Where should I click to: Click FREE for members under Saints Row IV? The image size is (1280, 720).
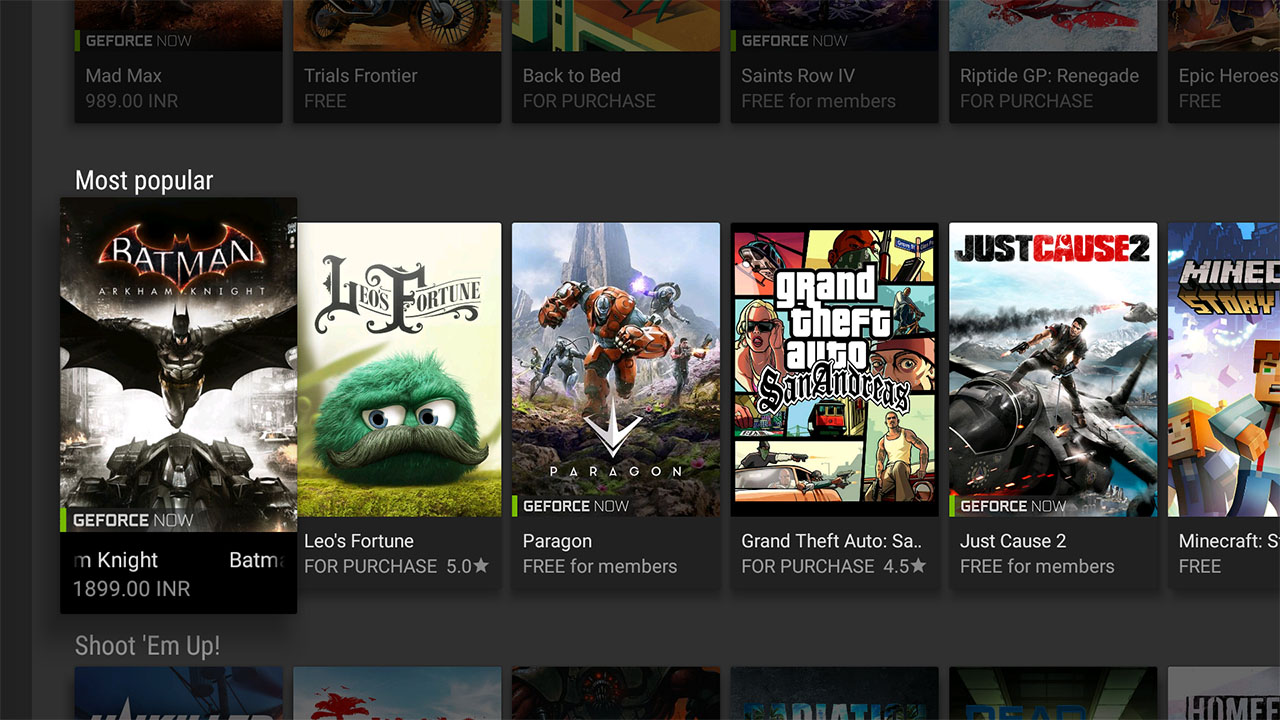pos(818,101)
